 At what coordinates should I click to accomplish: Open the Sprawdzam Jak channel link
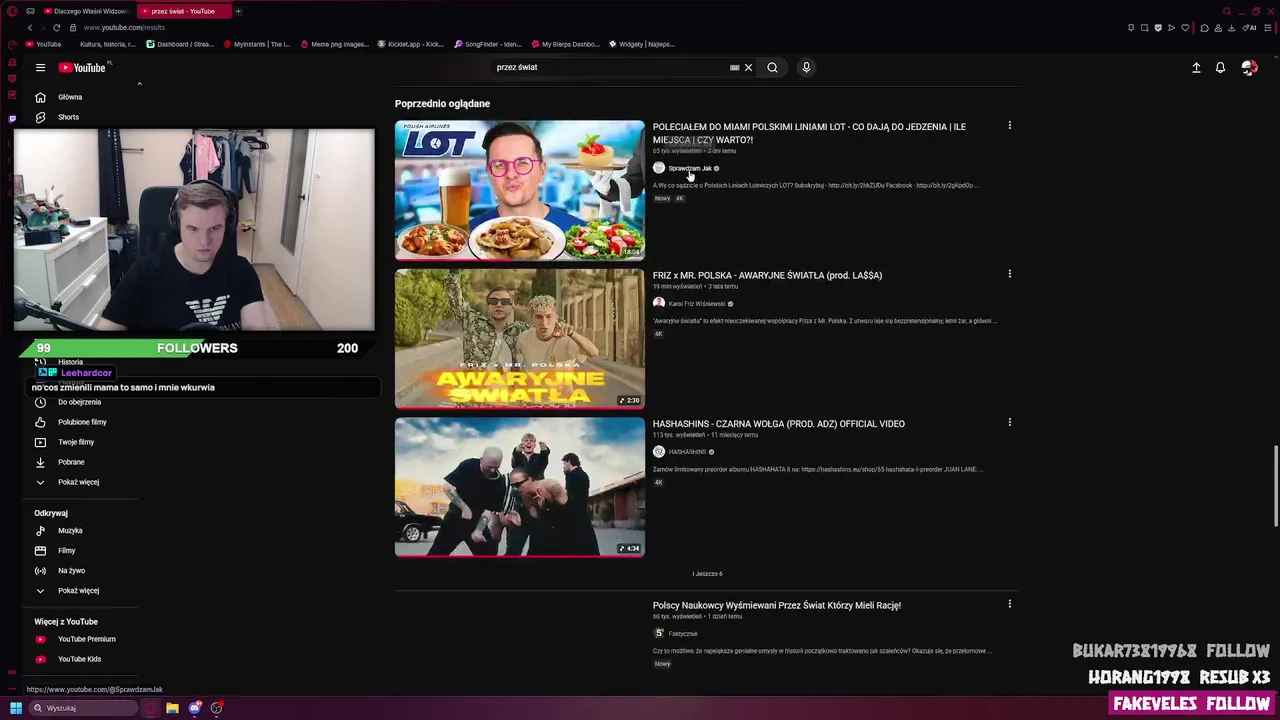pyautogui.click(x=690, y=168)
